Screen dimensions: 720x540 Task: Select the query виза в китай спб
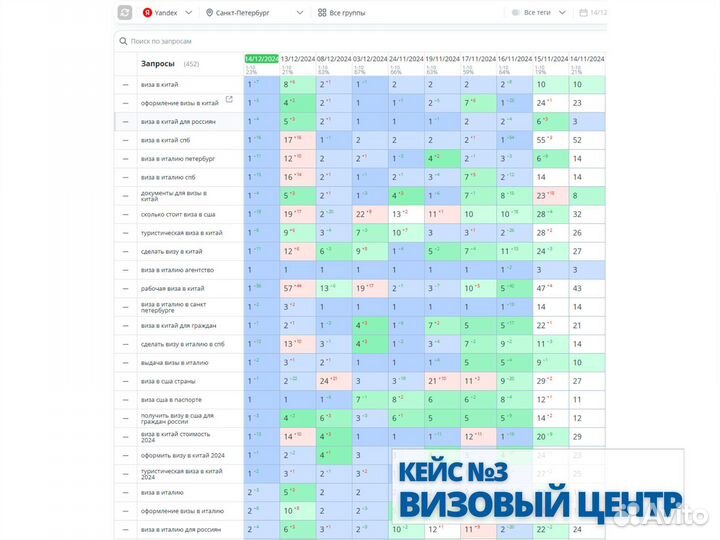coord(165,141)
